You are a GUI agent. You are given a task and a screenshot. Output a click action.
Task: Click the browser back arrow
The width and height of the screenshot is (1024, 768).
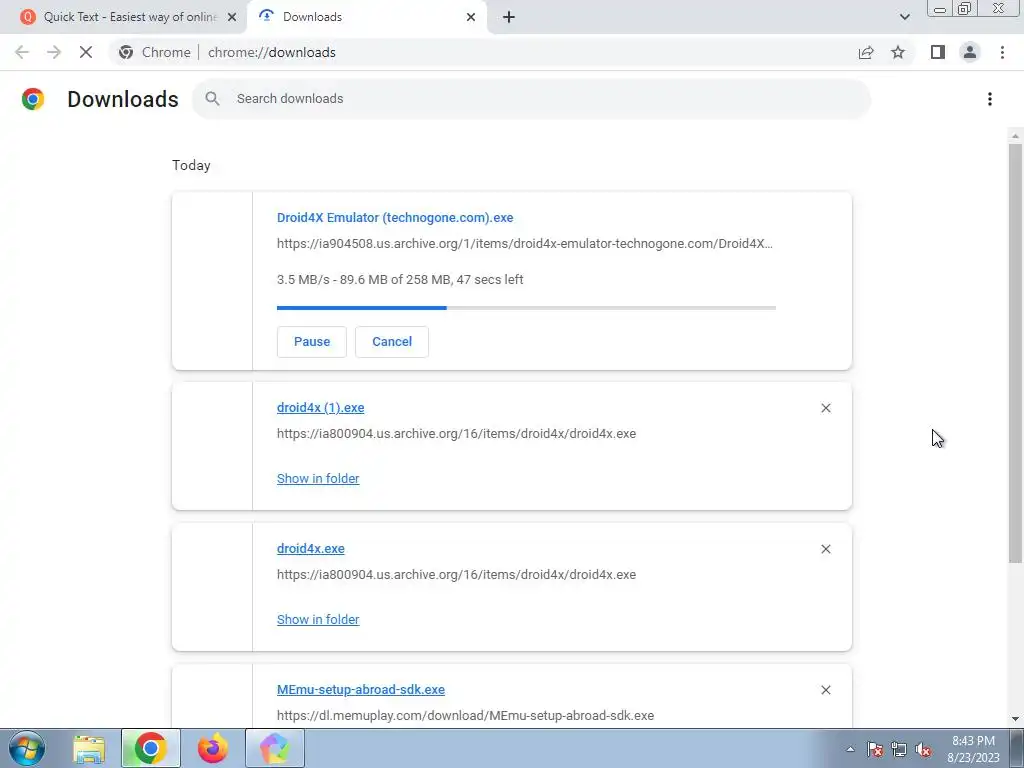point(22,52)
